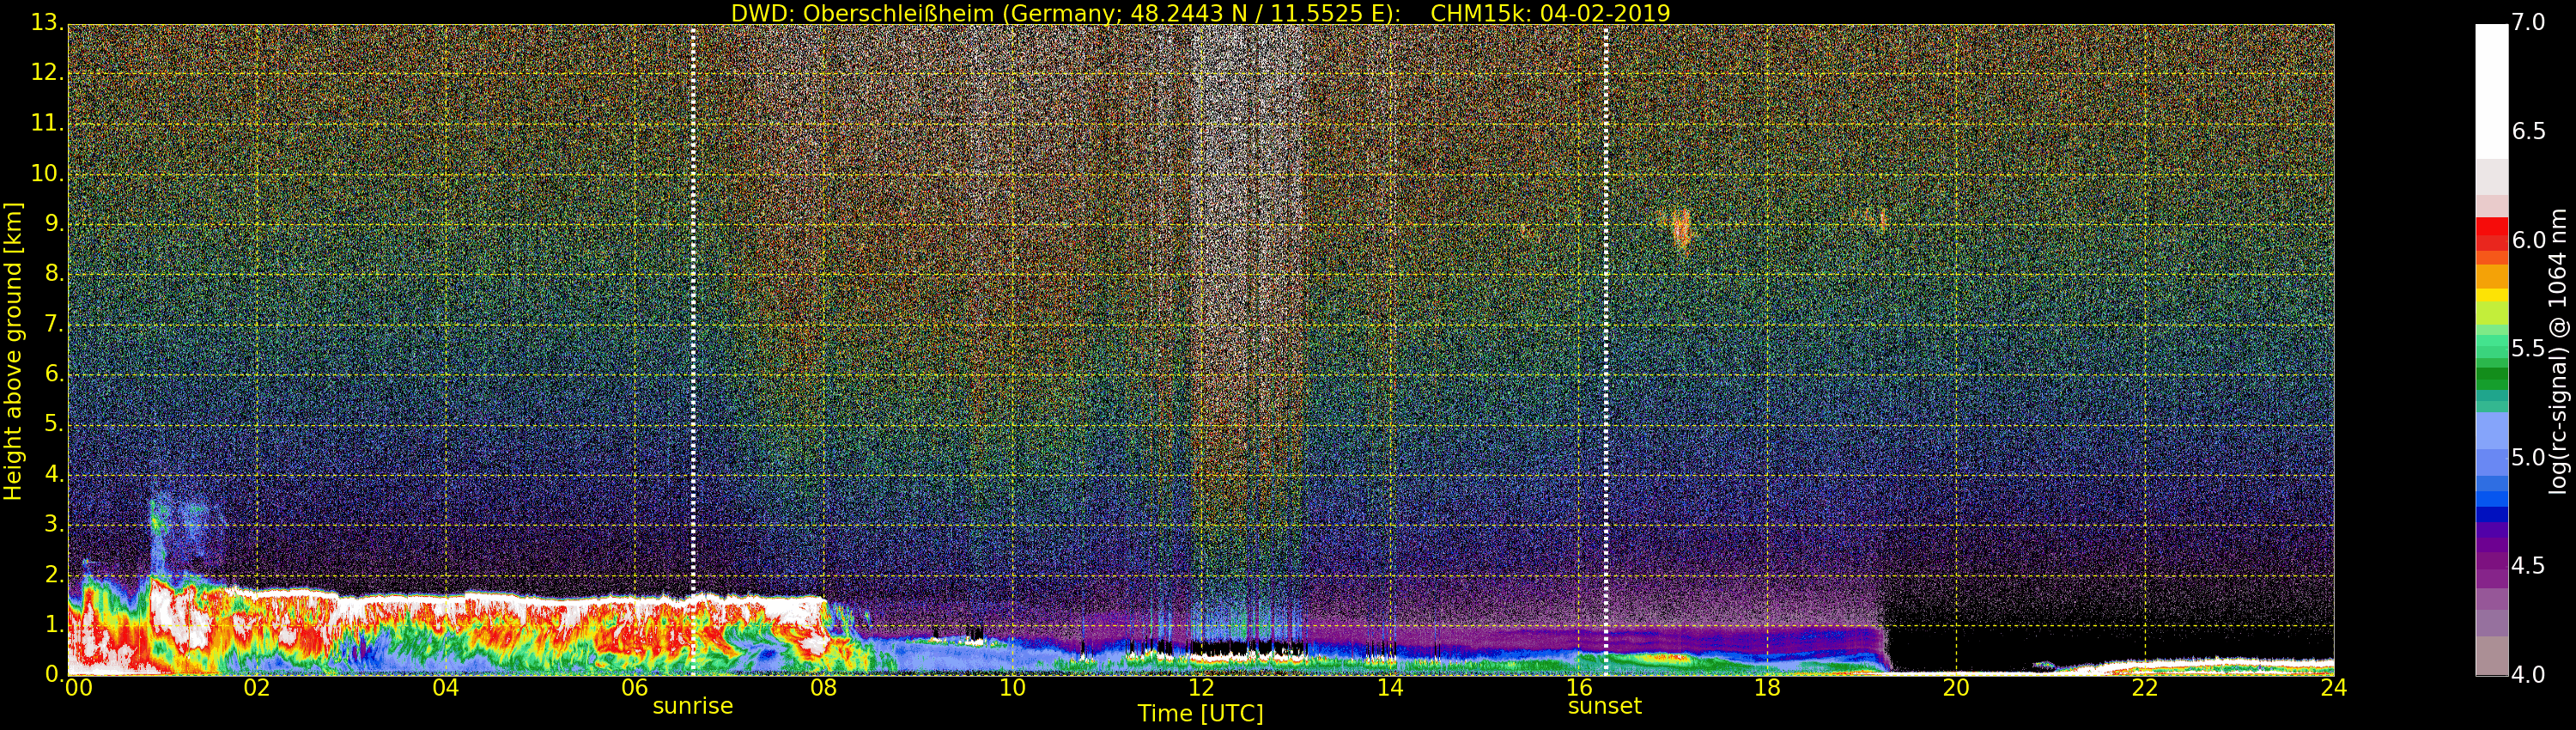2576x730 pixels.
Task: Click the 7.0 colorbar scale value
Action: point(2529,23)
